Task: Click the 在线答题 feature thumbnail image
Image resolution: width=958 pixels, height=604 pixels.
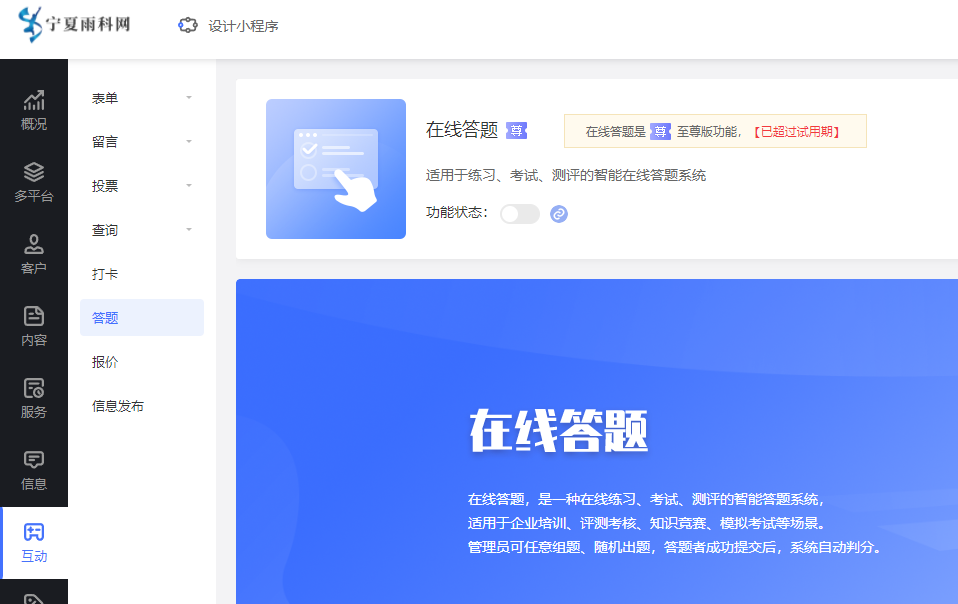Action: pyautogui.click(x=335, y=169)
